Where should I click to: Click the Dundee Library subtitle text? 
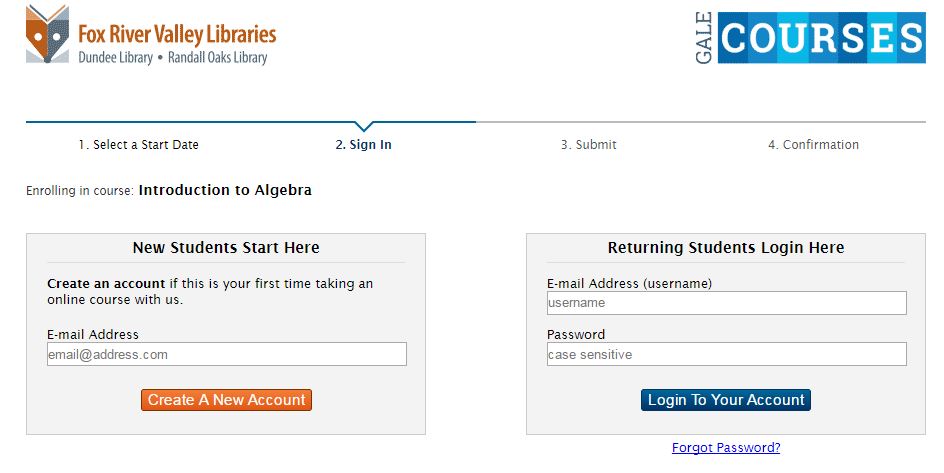(116, 58)
